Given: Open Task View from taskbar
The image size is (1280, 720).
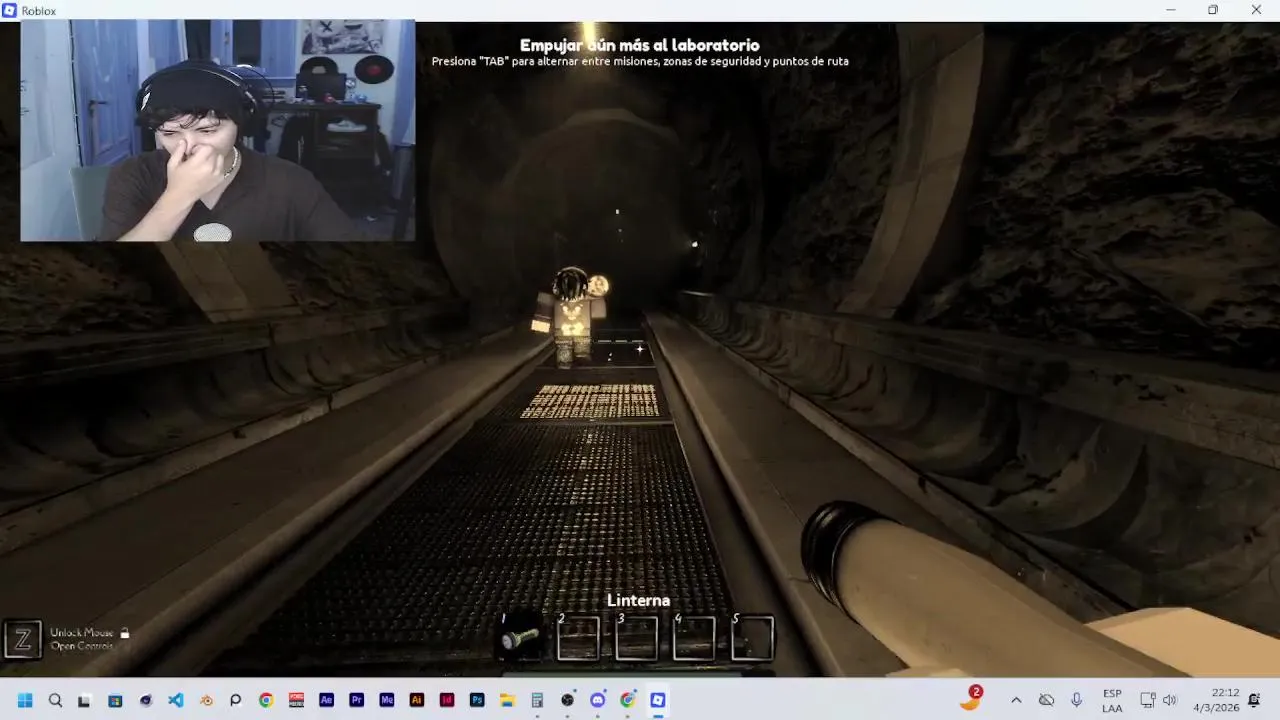Looking at the screenshot, I should [85, 700].
